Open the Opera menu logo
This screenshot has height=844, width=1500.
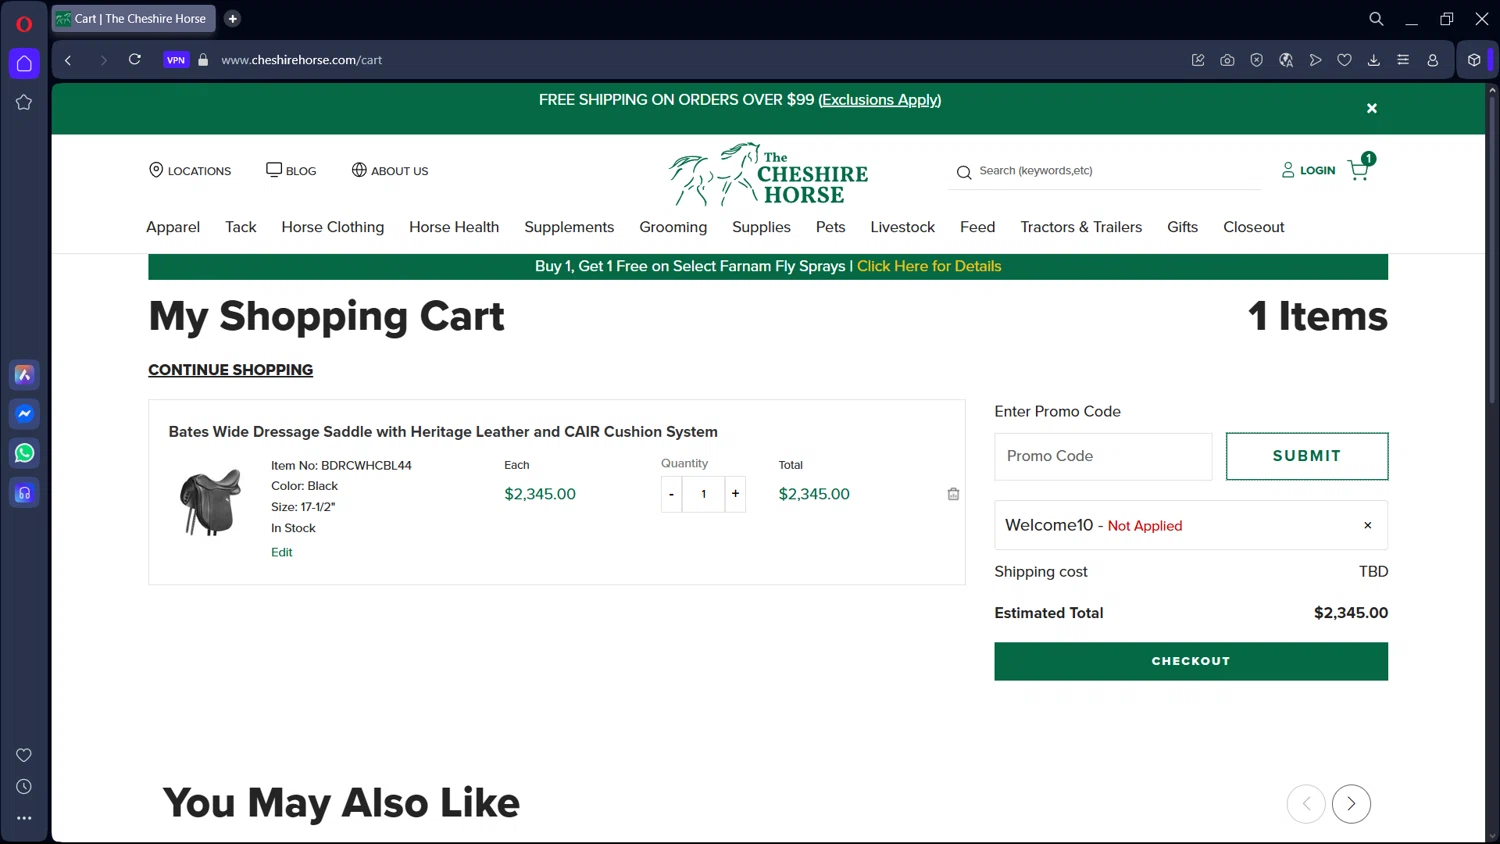click(x=24, y=24)
